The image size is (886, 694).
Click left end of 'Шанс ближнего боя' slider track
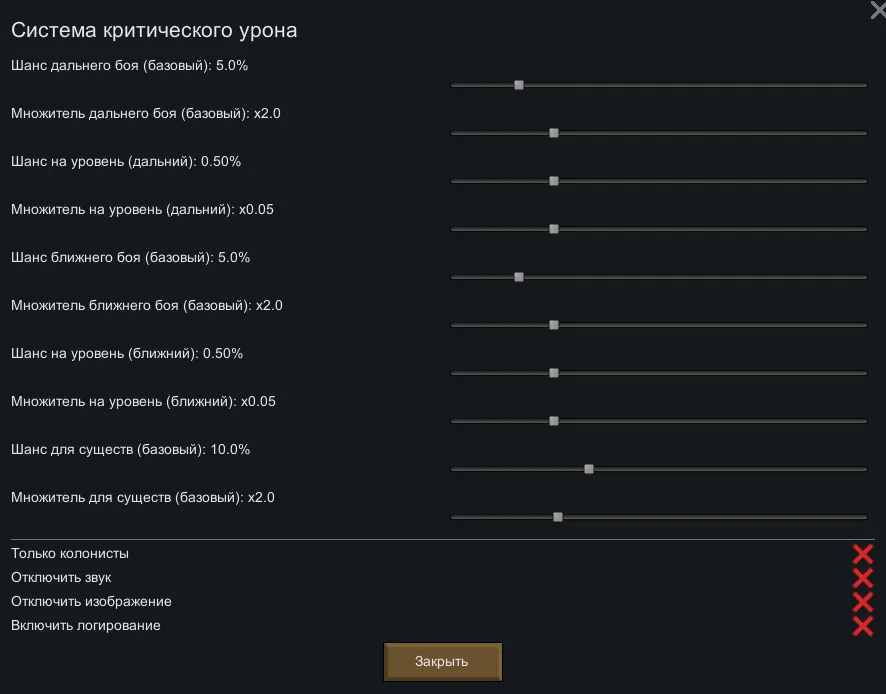coord(455,277)
